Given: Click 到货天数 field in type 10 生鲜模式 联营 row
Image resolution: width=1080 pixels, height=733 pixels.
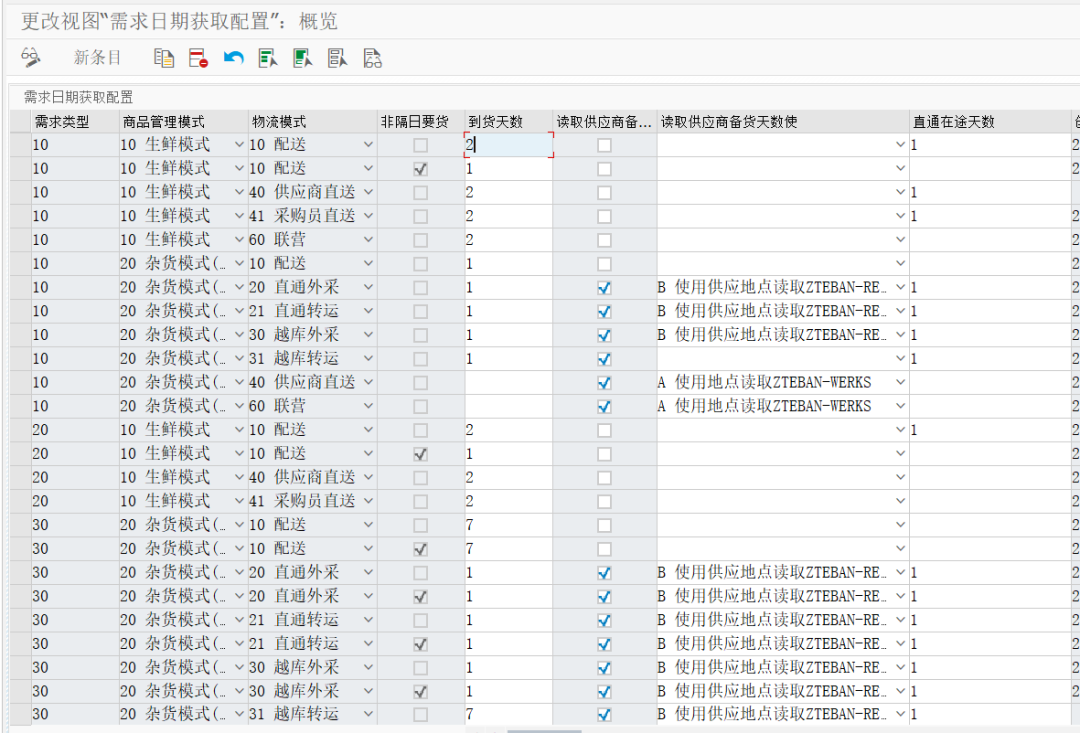Looking at the screenshot, I should 508,240.
